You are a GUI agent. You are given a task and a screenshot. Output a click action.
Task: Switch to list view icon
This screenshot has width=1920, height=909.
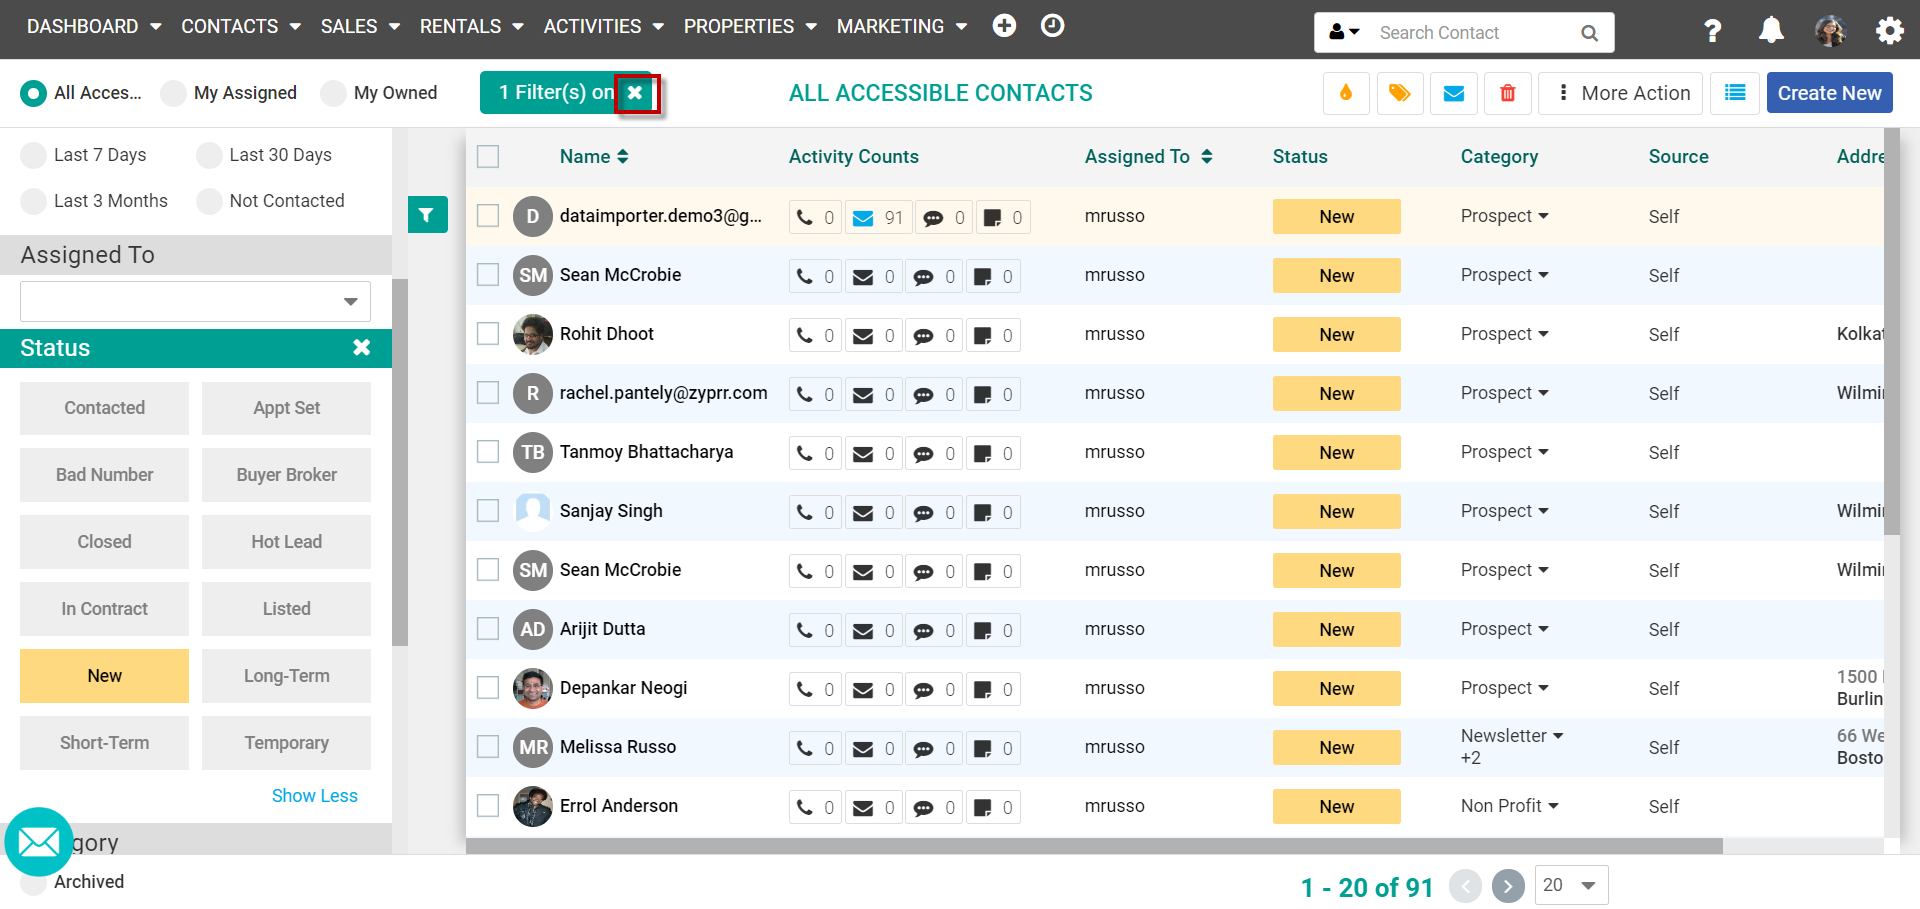[1735, 93]
